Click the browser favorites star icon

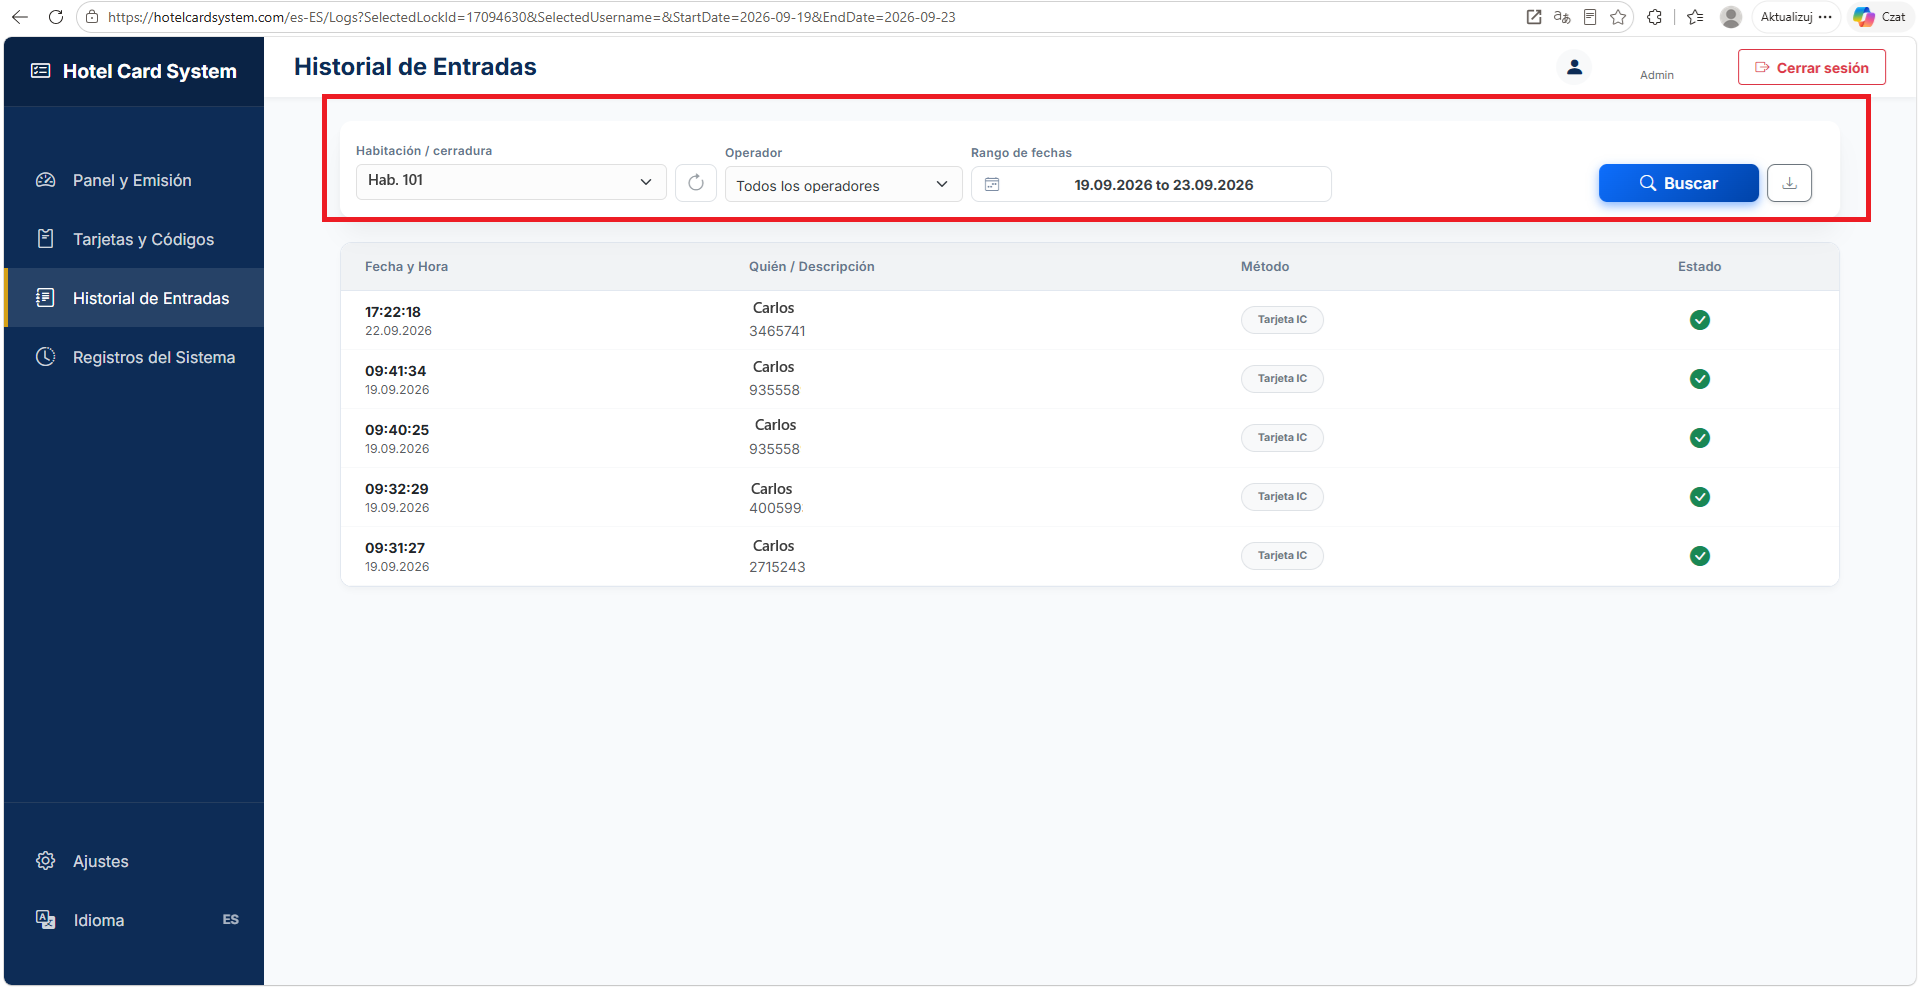pyautogui.click(x=1617, y=17)
